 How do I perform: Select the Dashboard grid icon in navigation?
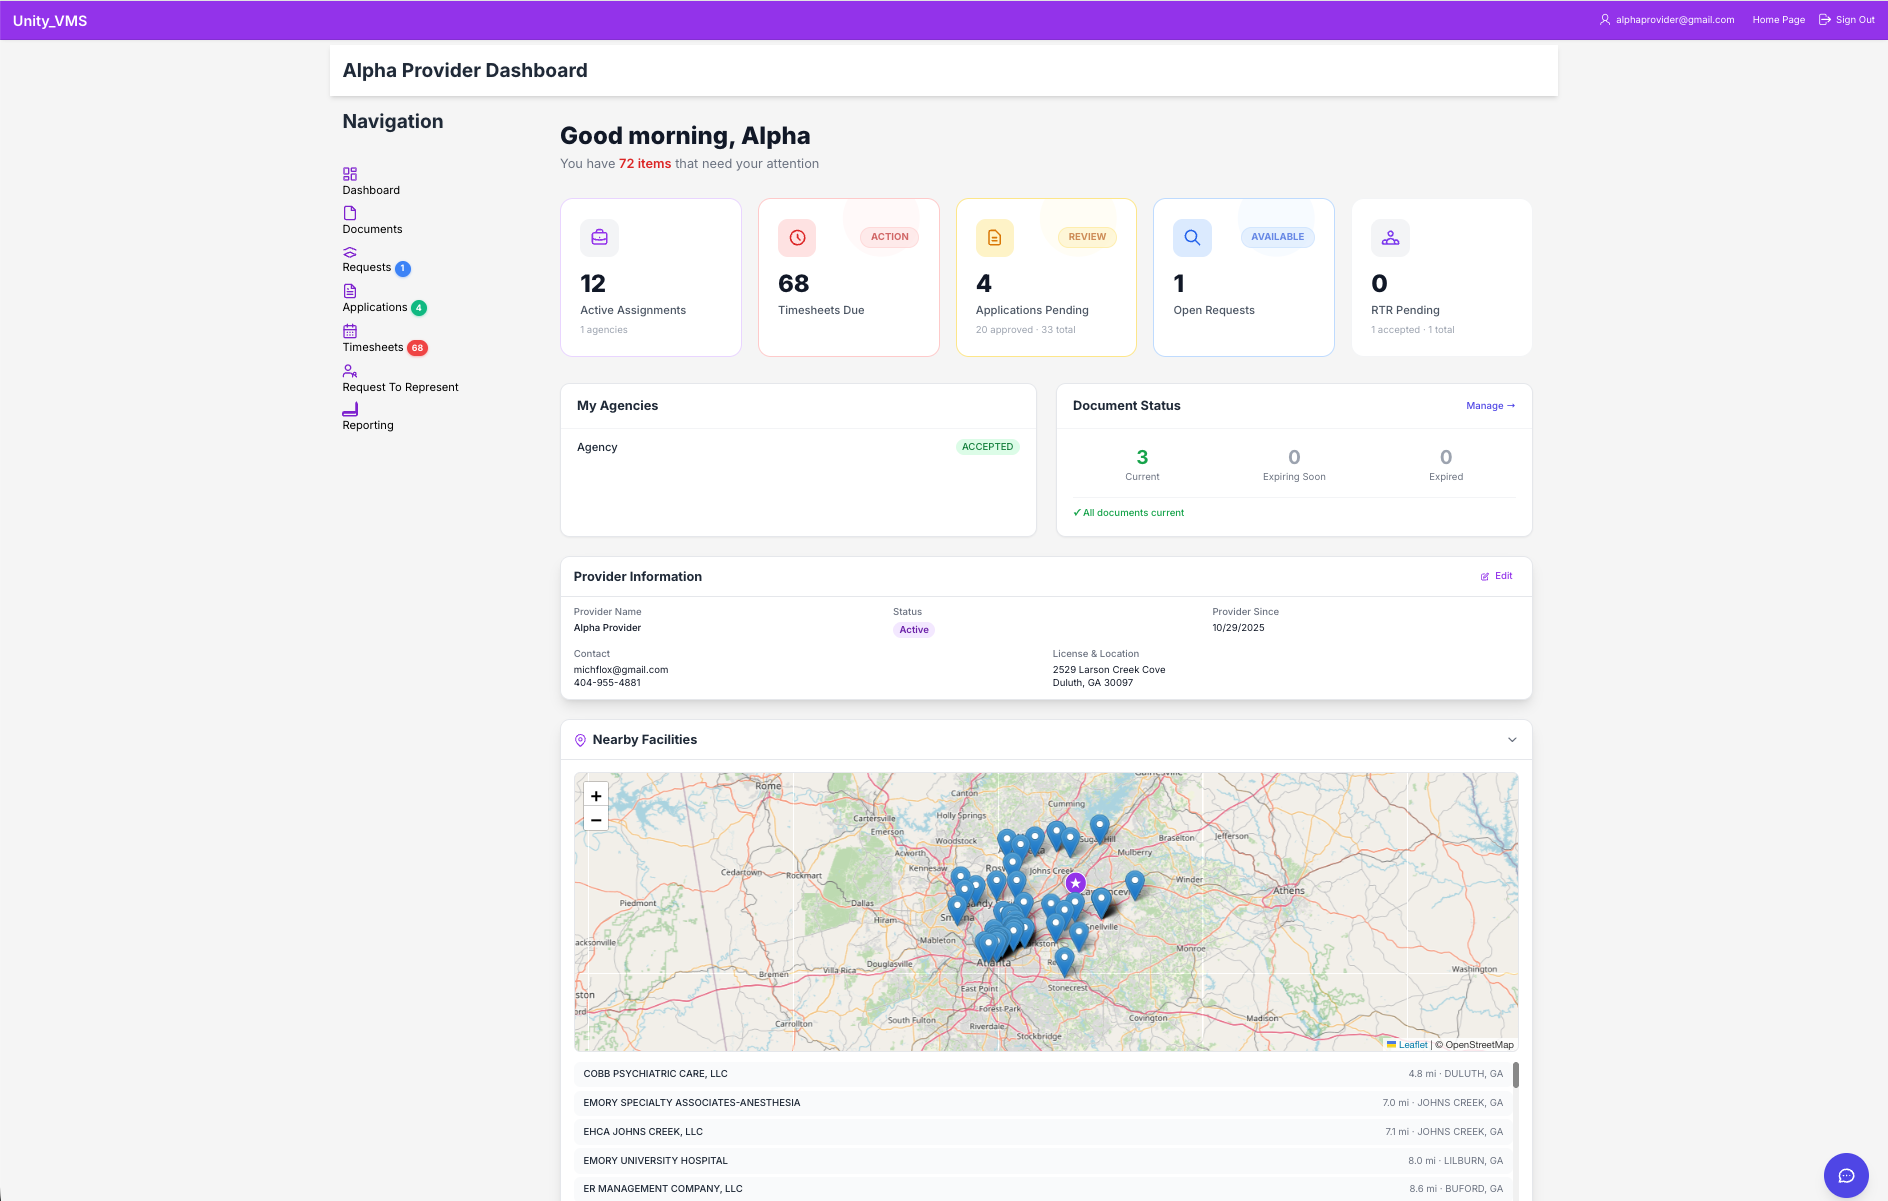coord(350,172)
